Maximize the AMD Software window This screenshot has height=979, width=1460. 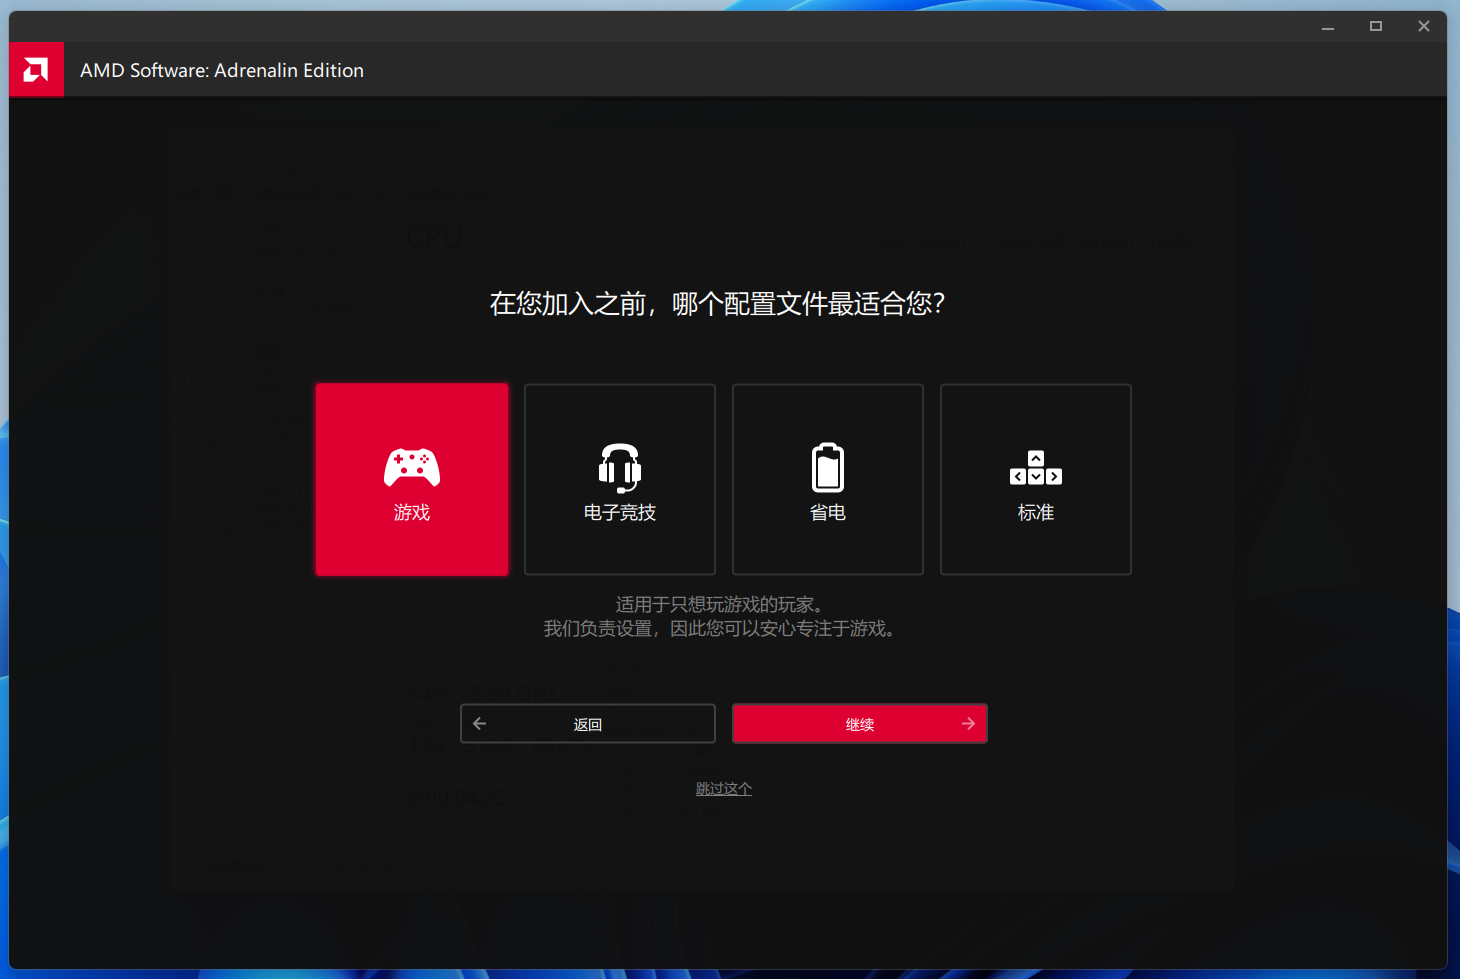pyautogui.click(x=1376, y=27)
